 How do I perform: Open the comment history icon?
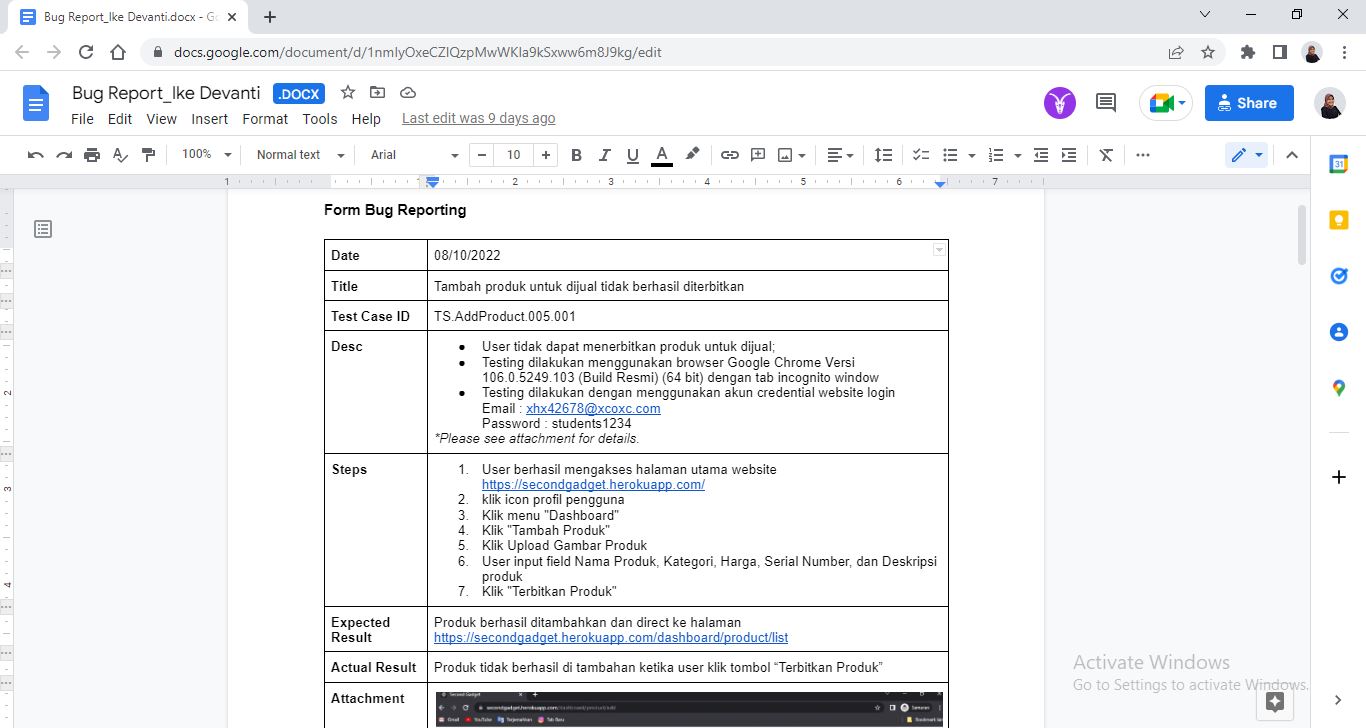[x=1106, y=102]
